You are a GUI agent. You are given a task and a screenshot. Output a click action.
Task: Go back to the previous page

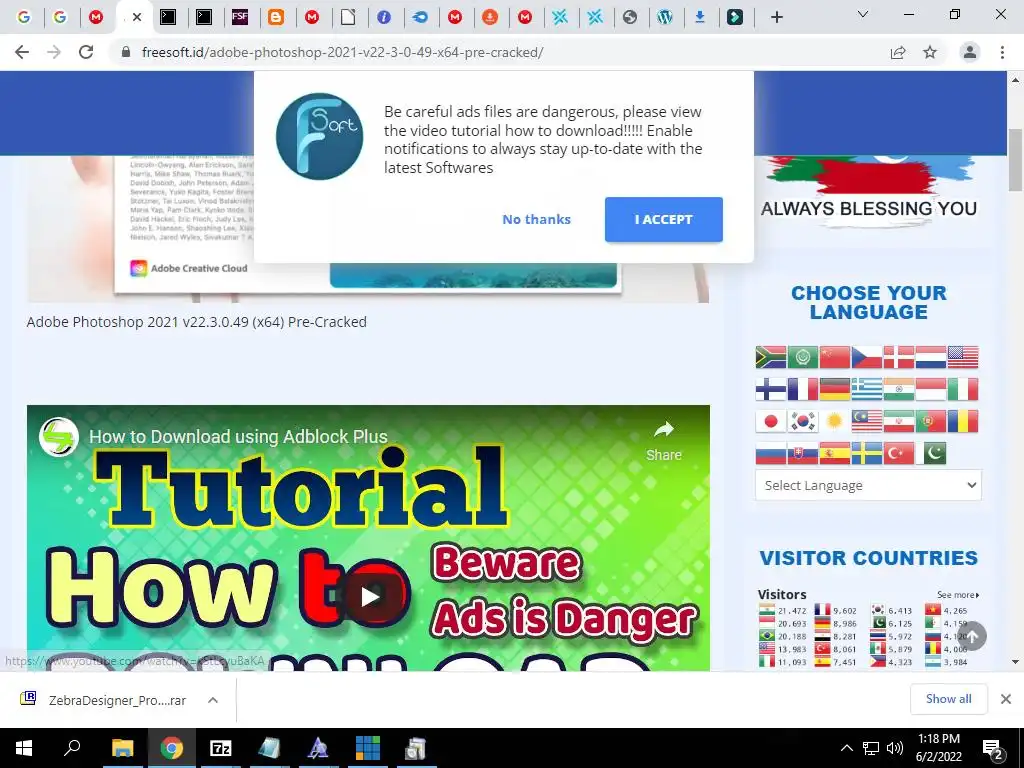(x=22, y=52)
